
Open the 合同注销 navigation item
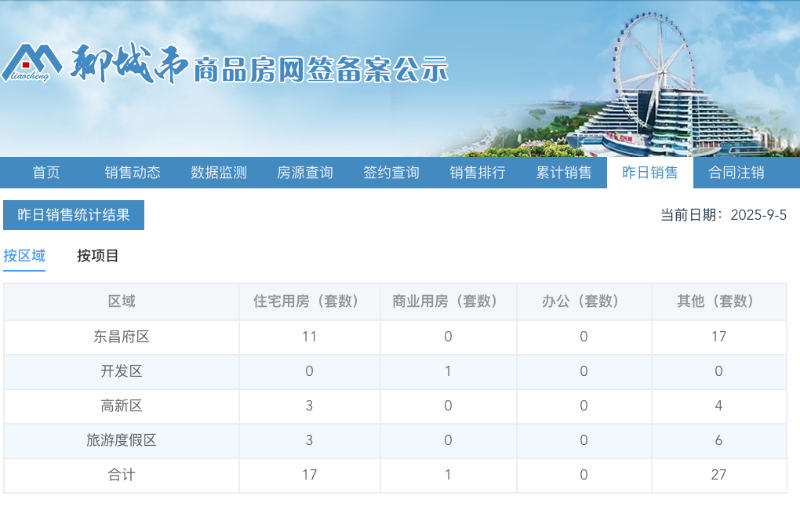tap(736, 173)
